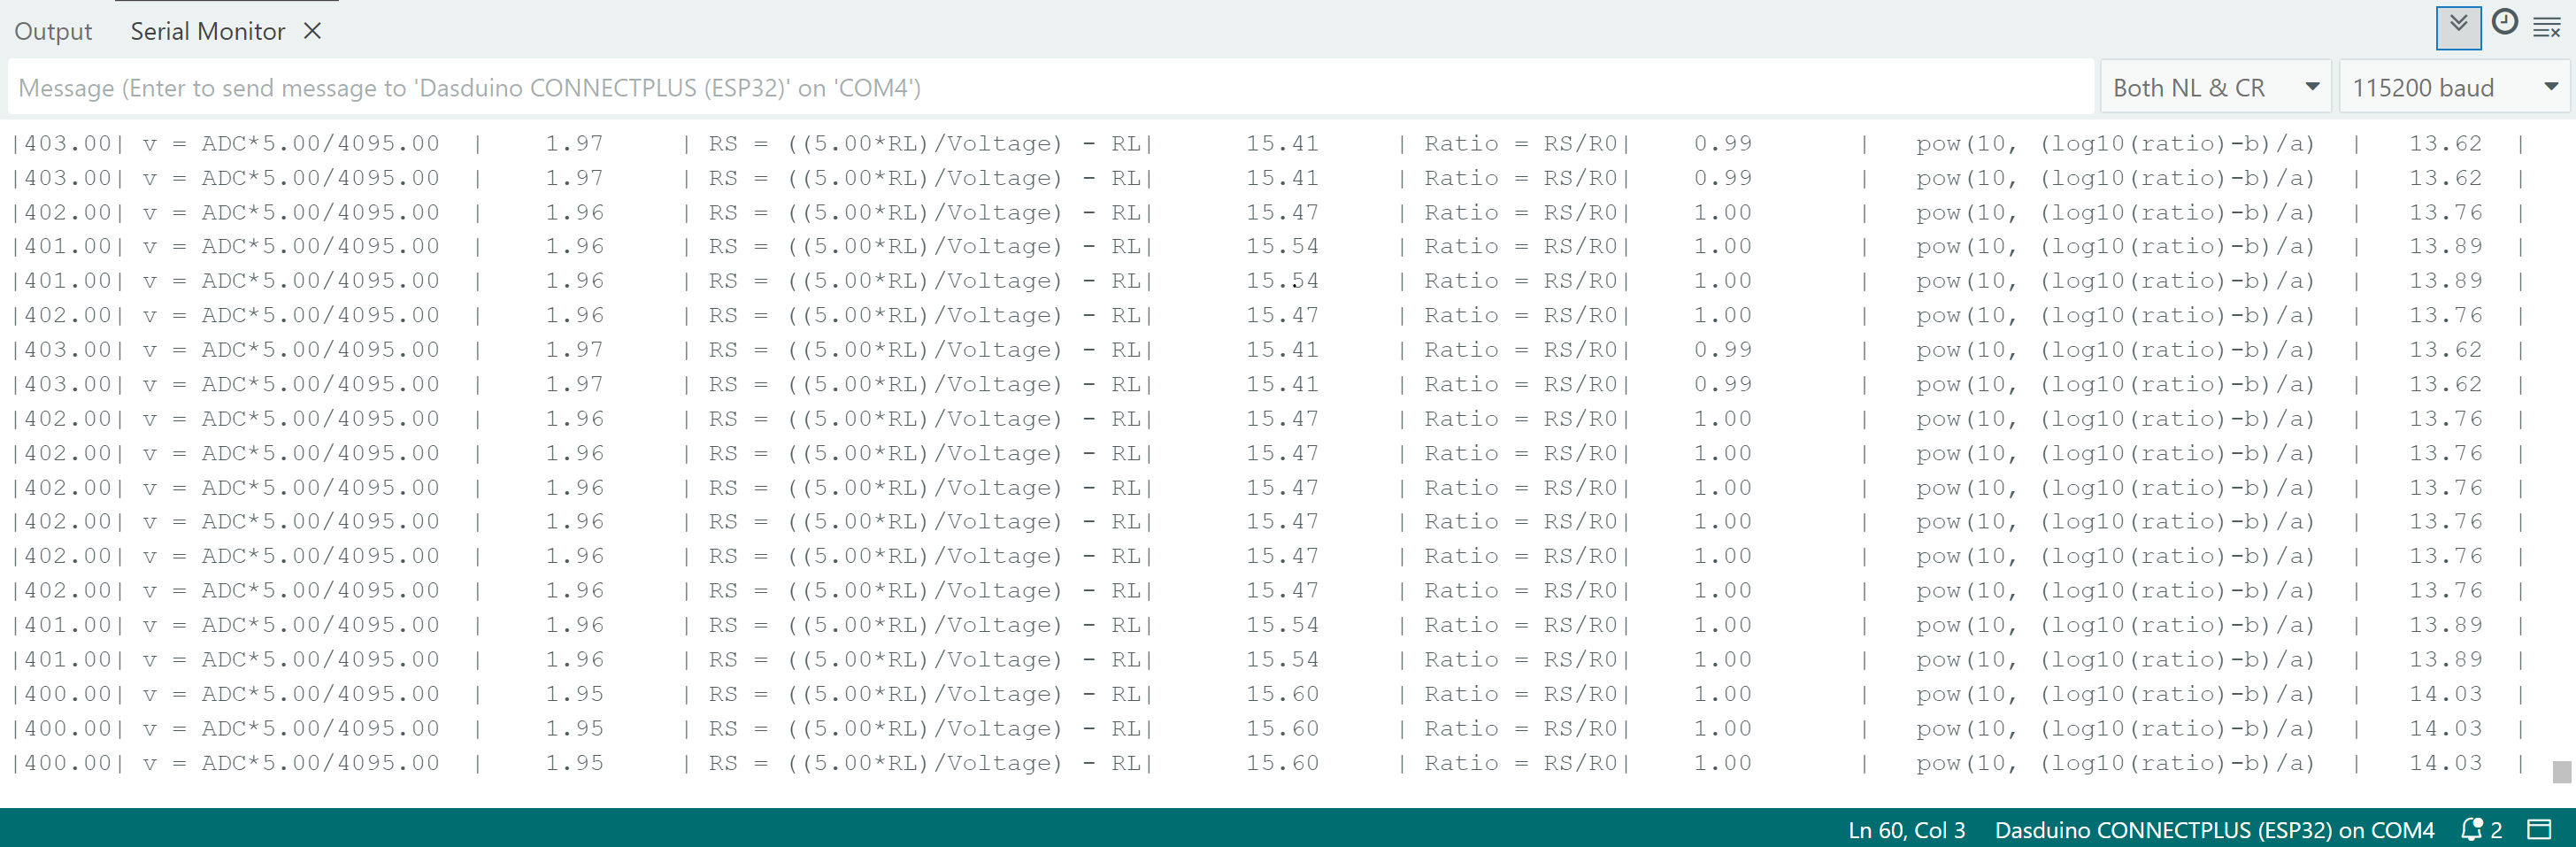Click the serial message input field
2576x847 pixels.
pos(1050,88)
